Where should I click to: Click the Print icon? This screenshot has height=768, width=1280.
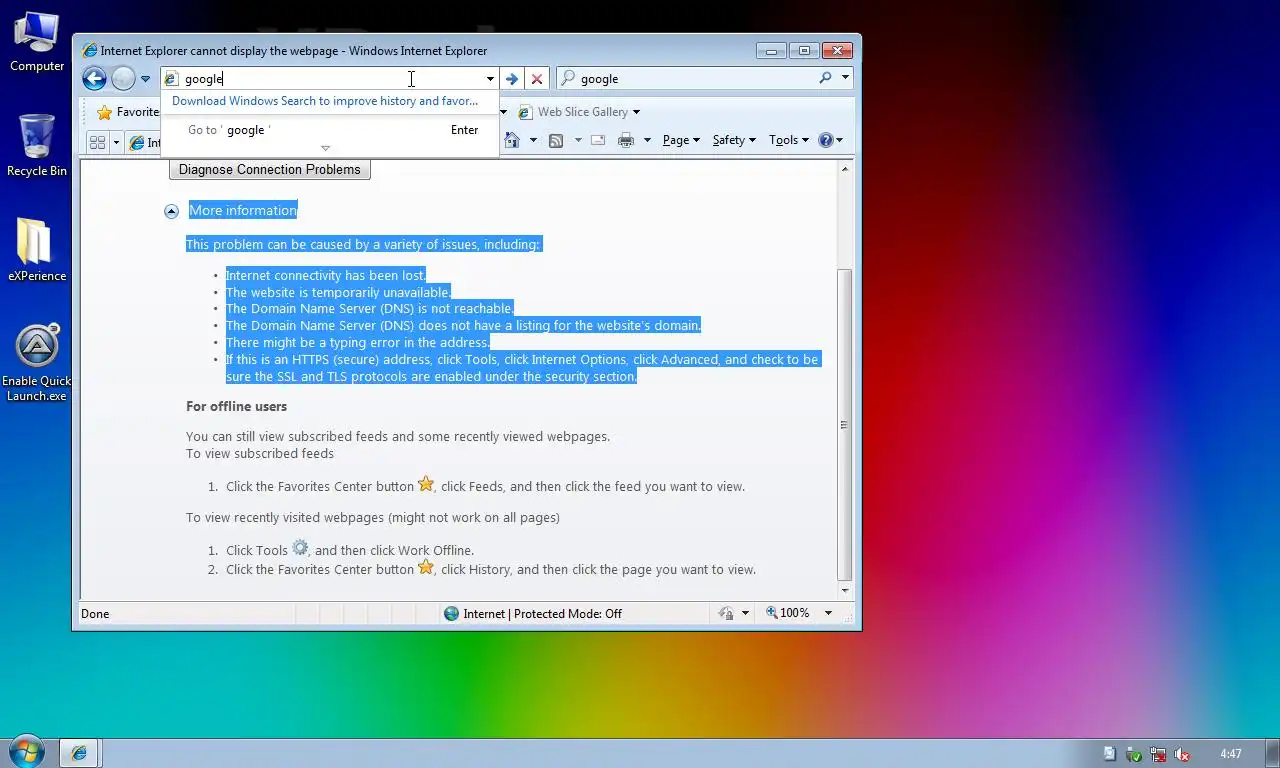(x=626, y=140)
